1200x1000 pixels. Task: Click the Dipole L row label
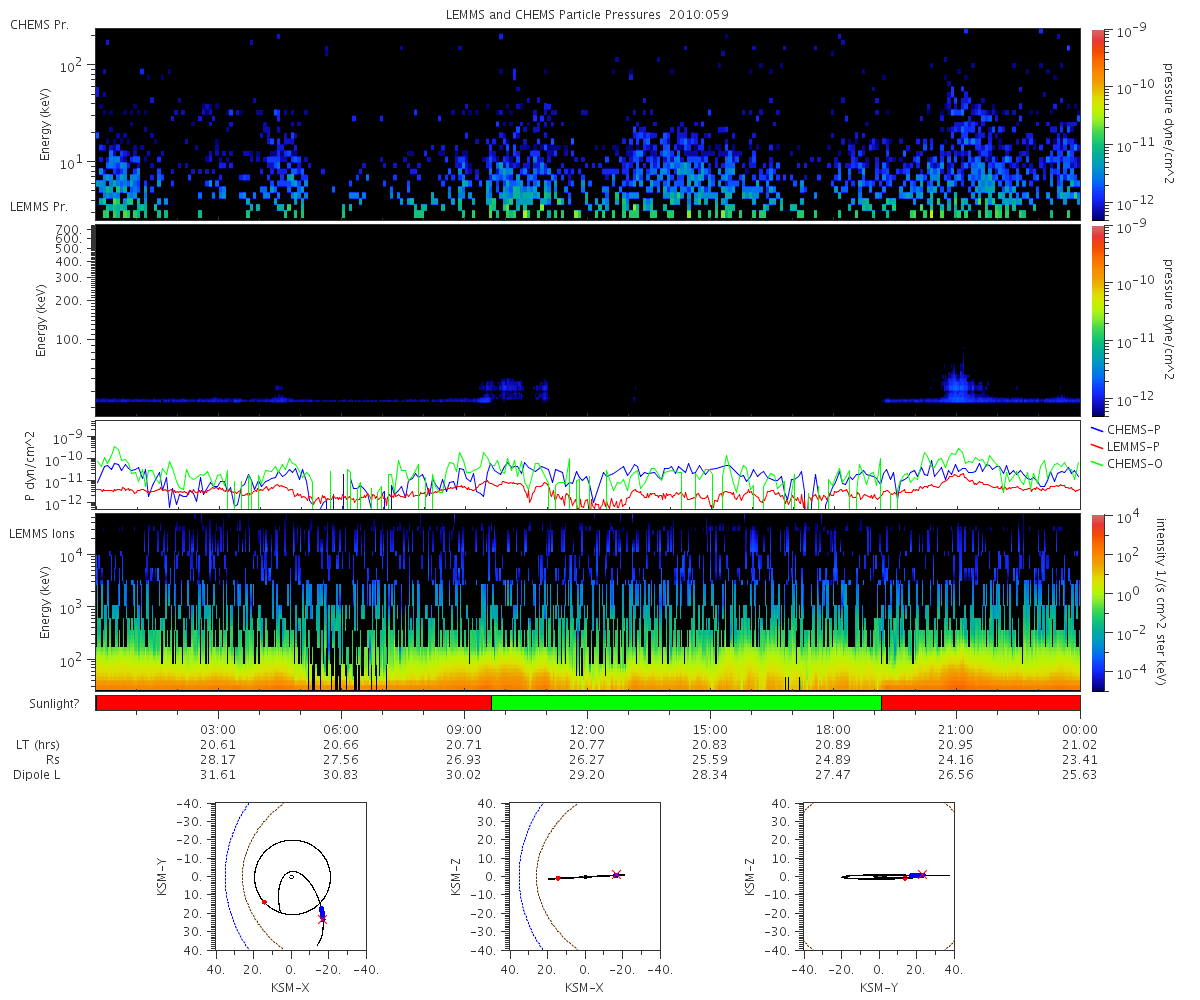(x=37, y=775)
